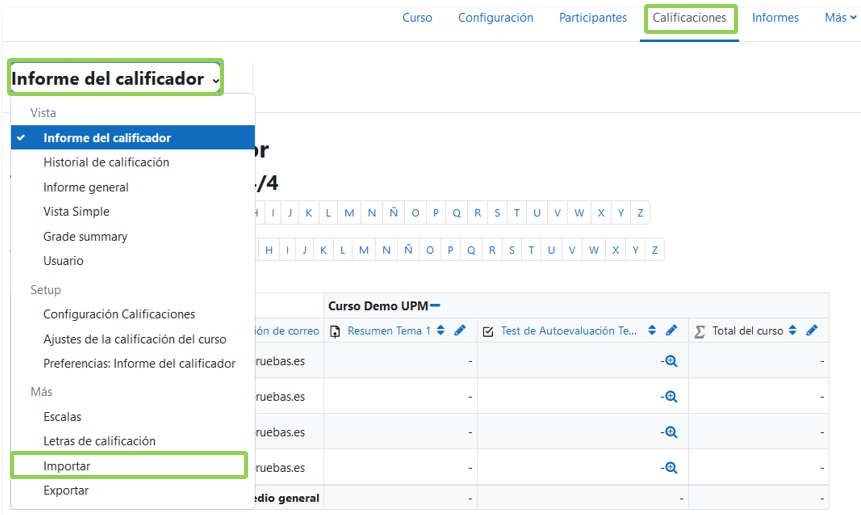Screen dimensions: 861x515
Task: Click the edit pencil for Test de Autoevaluación
Action: [672, 331]
